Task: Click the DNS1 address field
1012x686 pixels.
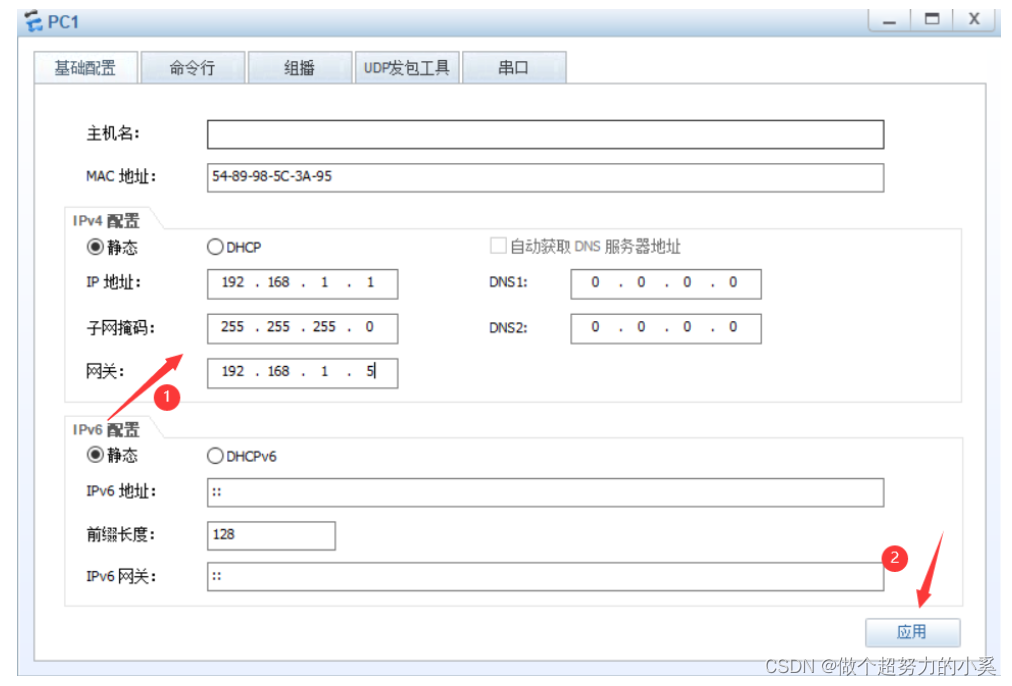Action: point(665,284)
